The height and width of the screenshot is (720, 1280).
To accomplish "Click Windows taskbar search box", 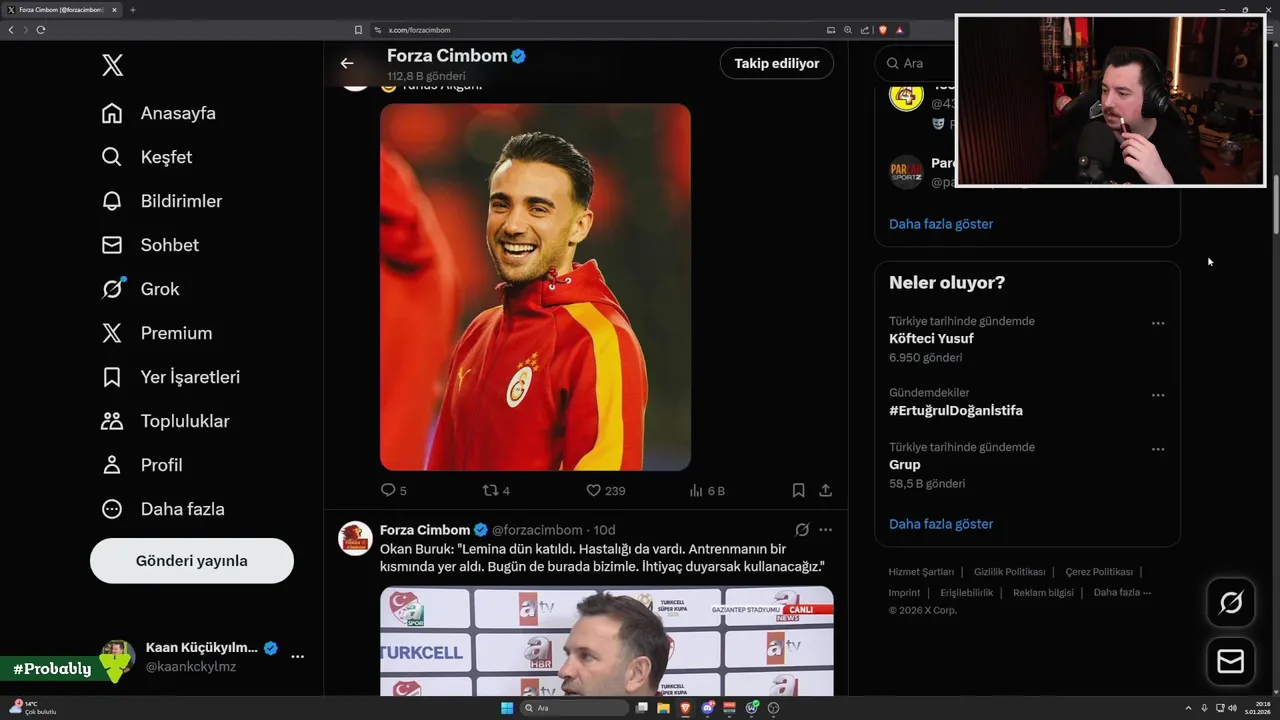I will [x=574, y=708].
